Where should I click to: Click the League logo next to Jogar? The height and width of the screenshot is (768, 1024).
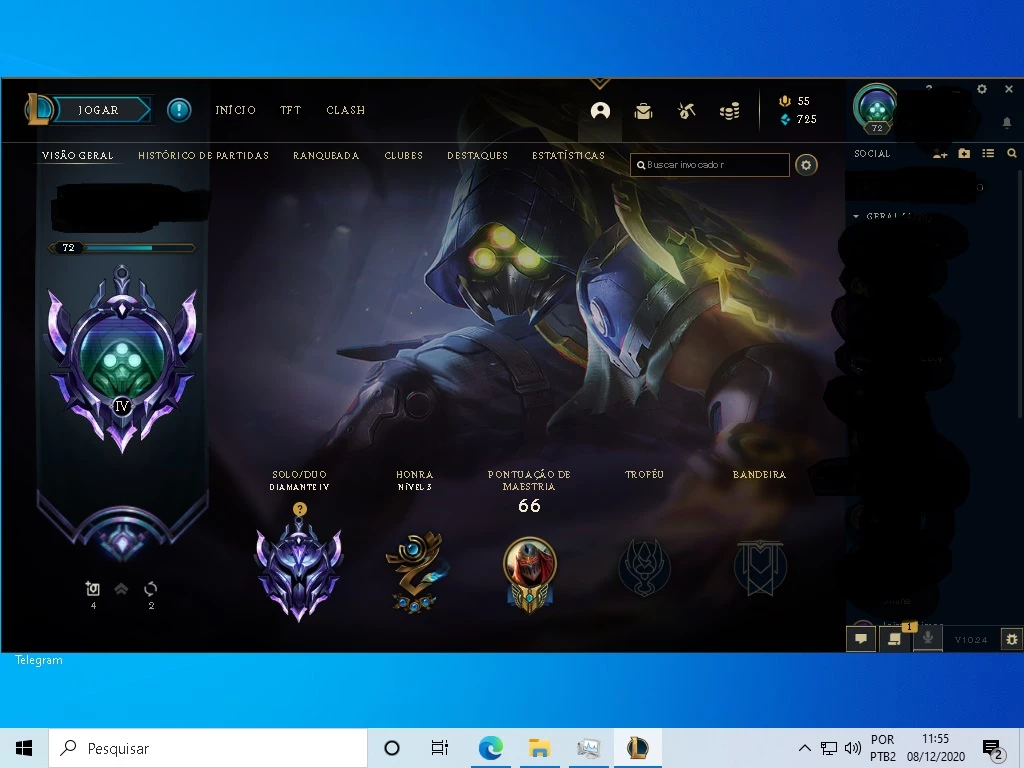(x=39, y=109)
